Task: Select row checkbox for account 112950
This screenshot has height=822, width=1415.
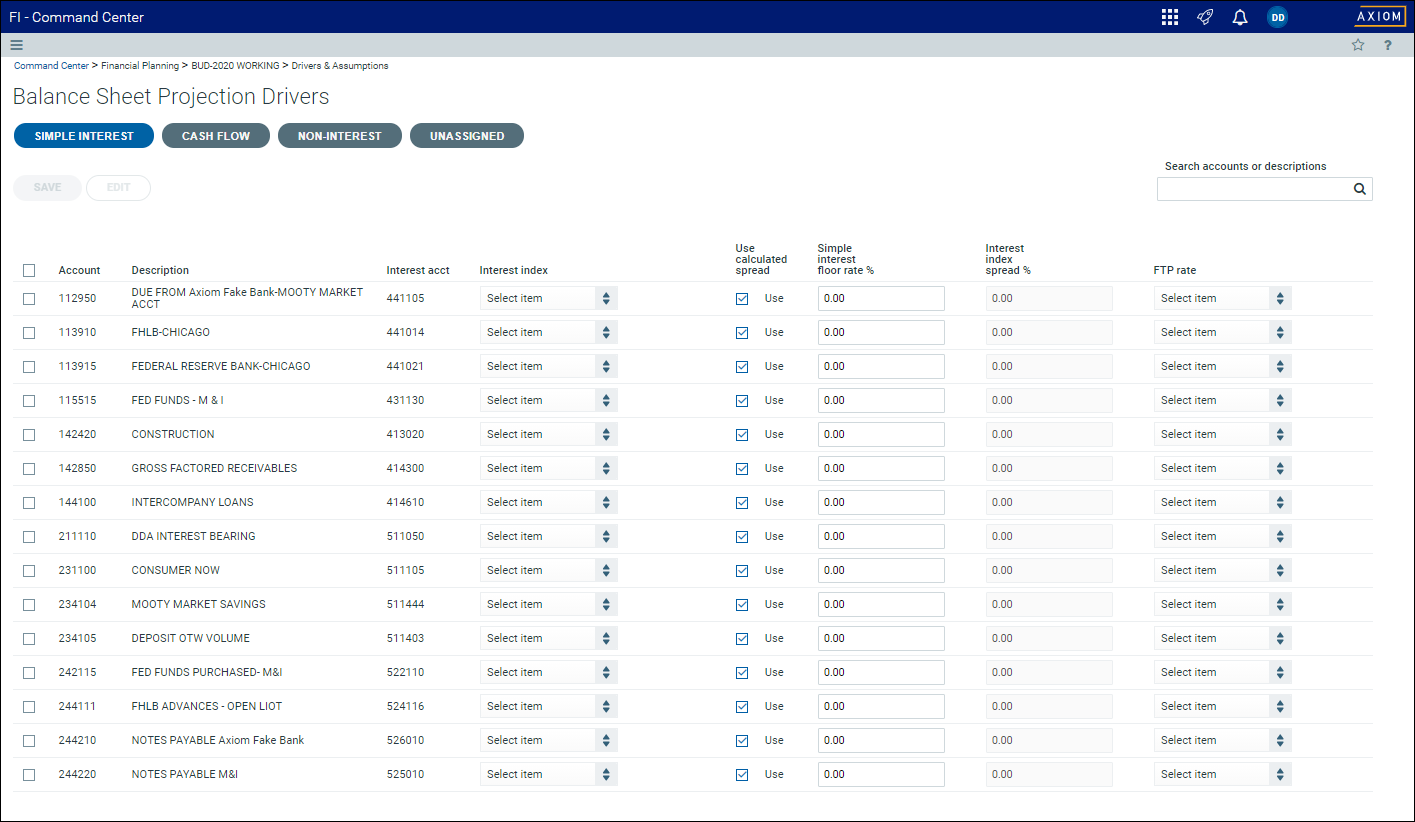Action: (29, 298)
